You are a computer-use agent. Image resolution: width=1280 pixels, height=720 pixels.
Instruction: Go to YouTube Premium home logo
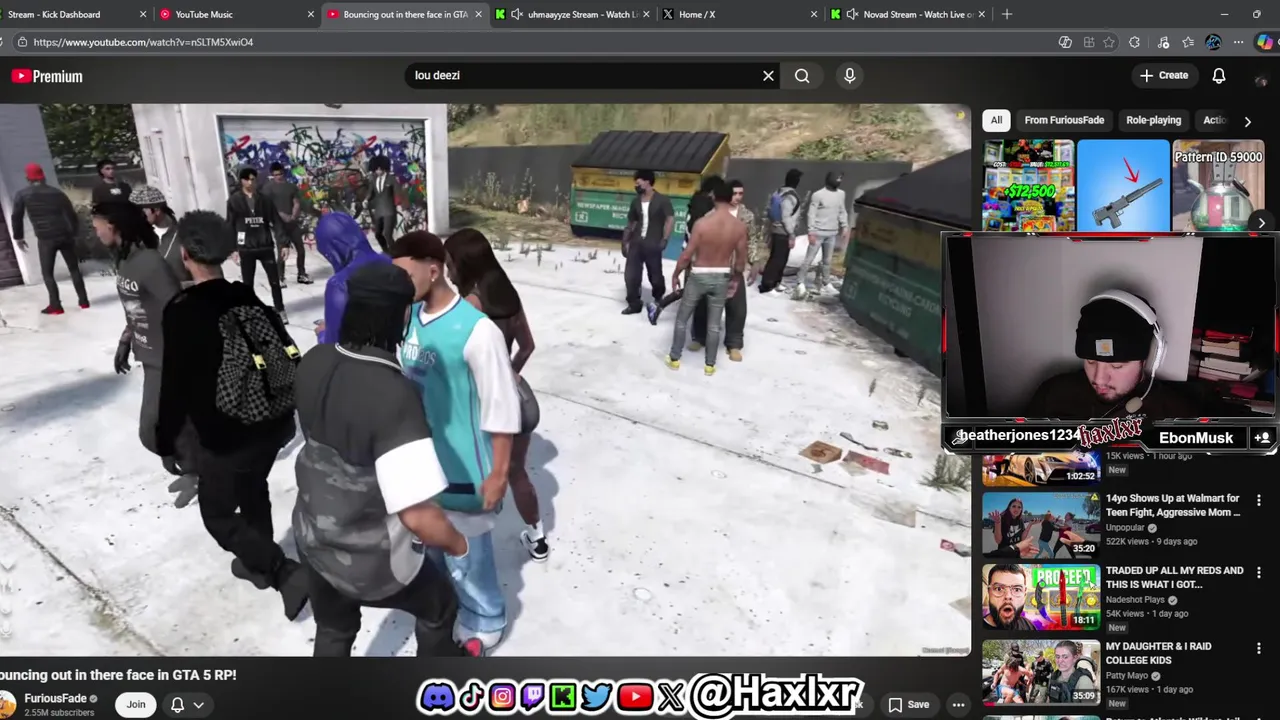[x=47, y=76]
